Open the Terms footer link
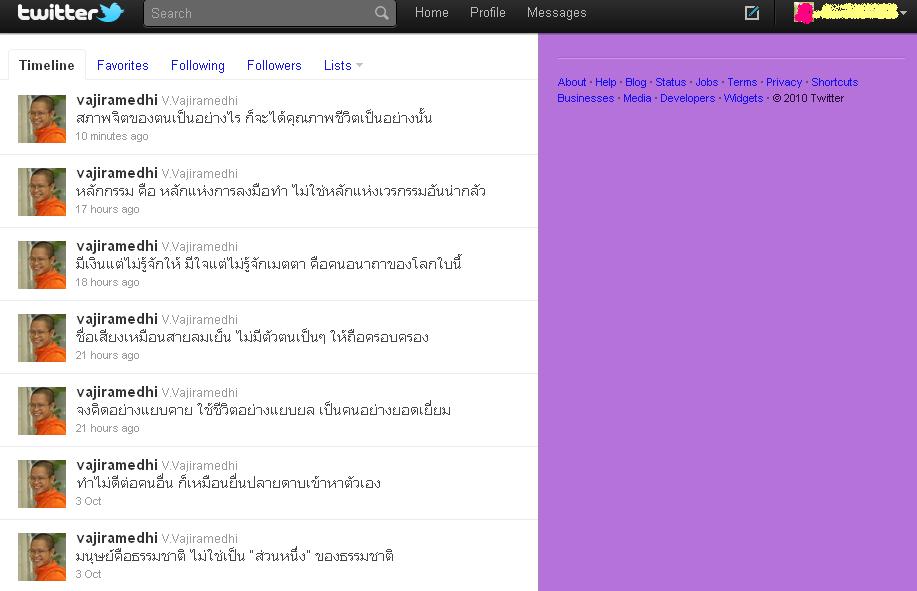Image resolution: width=917 pixels, height=591 pixels. click(x=742, y=82)
